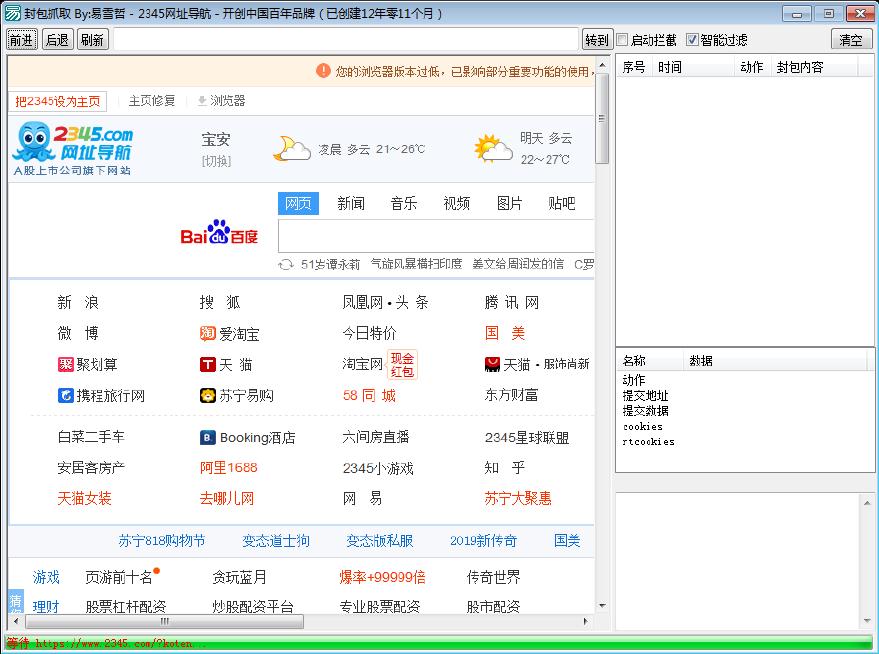
Task: Click the 序号 column header
Action: (633, 67)
